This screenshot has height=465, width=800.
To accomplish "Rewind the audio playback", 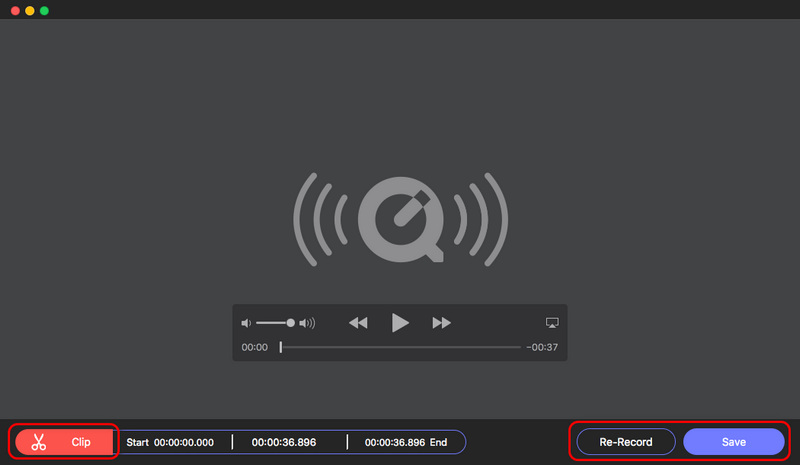I will [x=358, y=323].
